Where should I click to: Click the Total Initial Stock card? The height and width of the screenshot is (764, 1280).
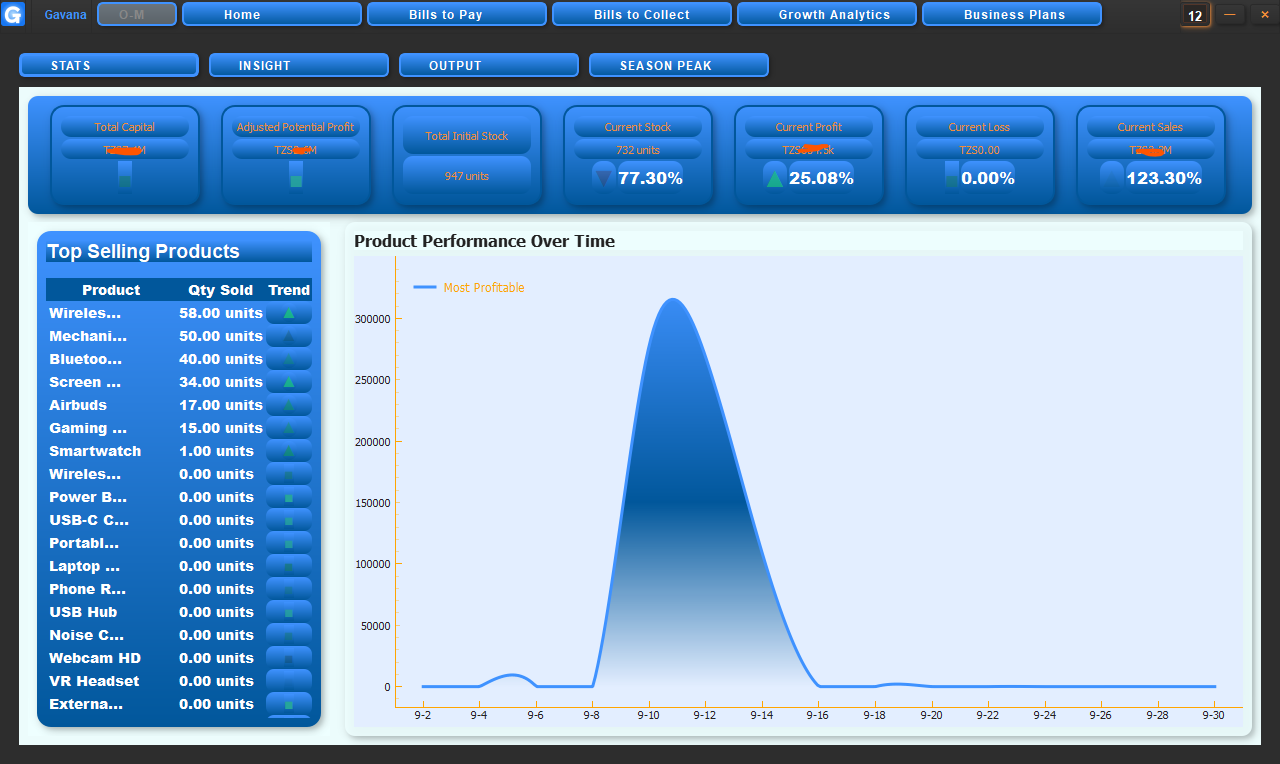point(467,157)
